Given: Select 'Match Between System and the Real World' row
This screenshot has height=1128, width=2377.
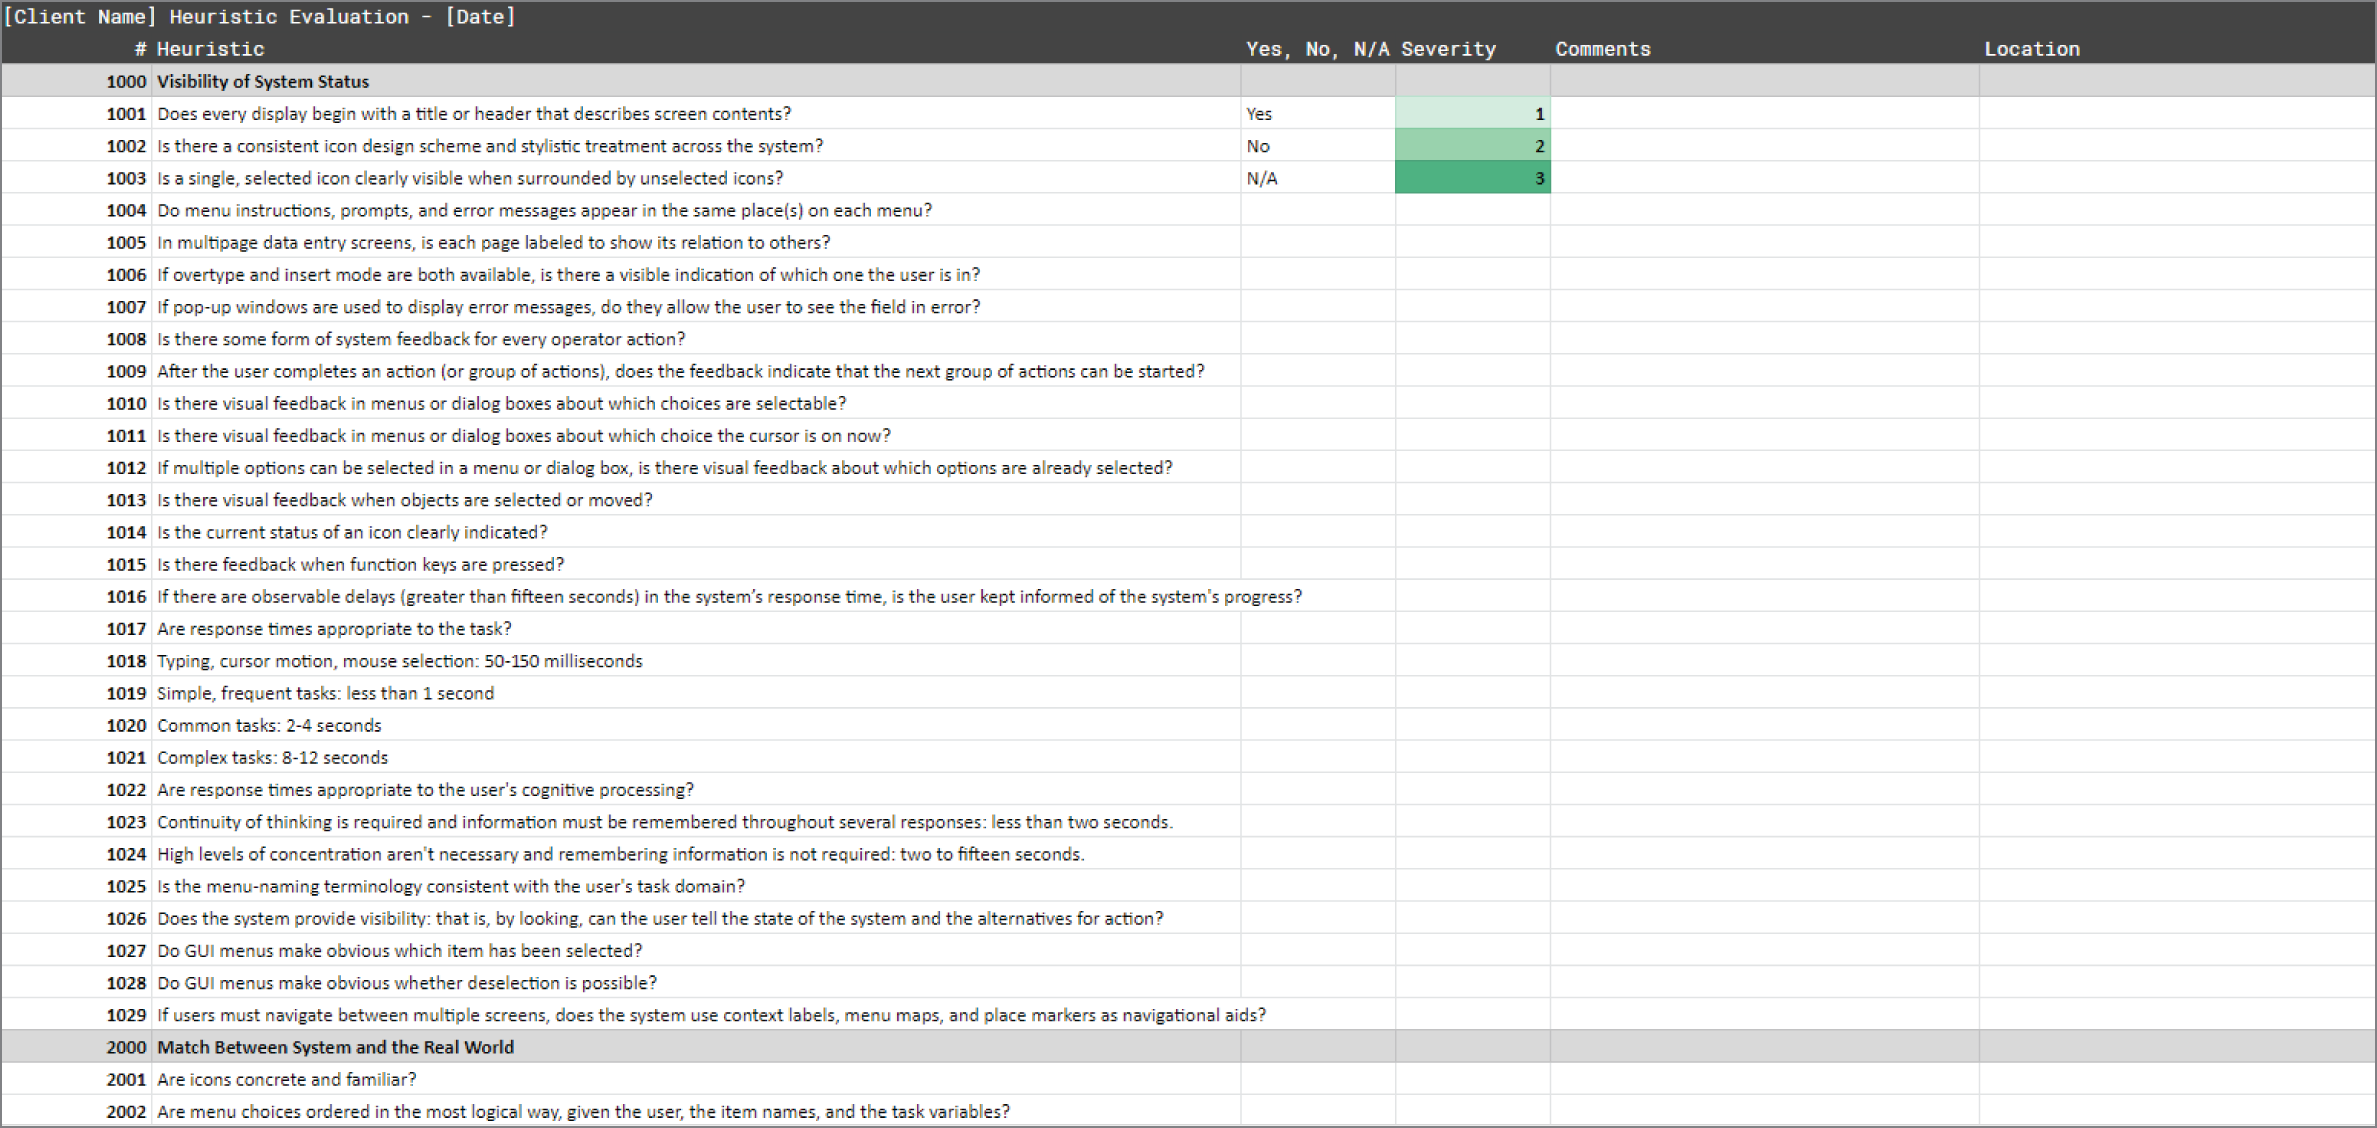Looking at the screenshot, I should pos(335,1047).
